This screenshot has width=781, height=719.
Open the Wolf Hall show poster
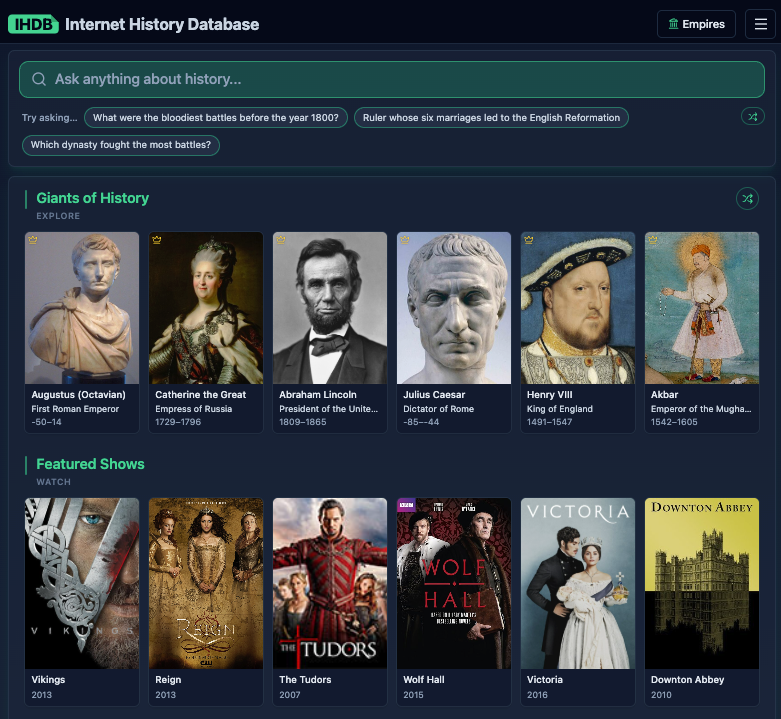coord(454,584)
